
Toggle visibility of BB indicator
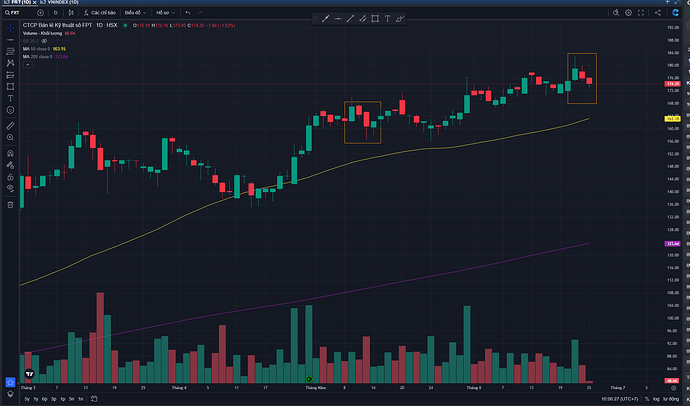click(x=44, y=41)
